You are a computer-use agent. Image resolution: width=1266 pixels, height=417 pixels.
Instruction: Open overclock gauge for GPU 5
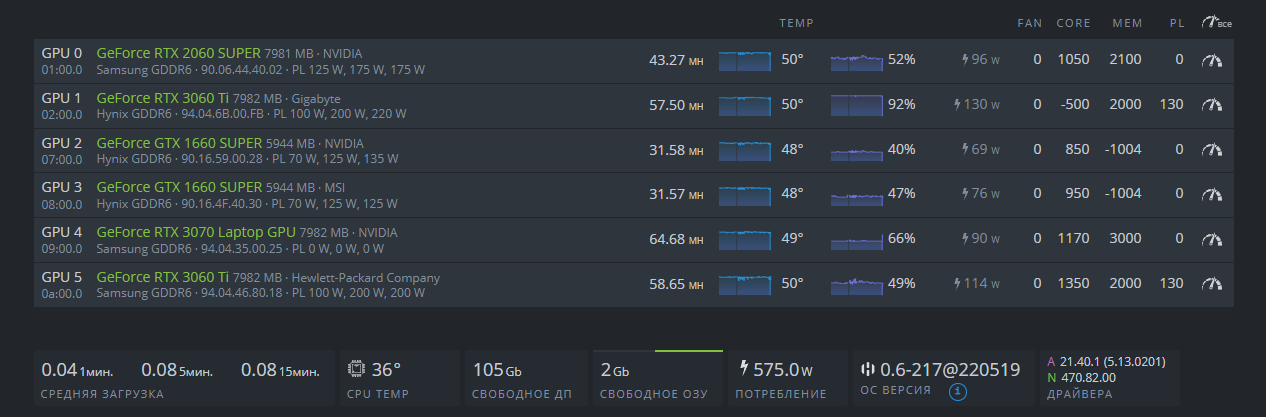(1212, 283)
